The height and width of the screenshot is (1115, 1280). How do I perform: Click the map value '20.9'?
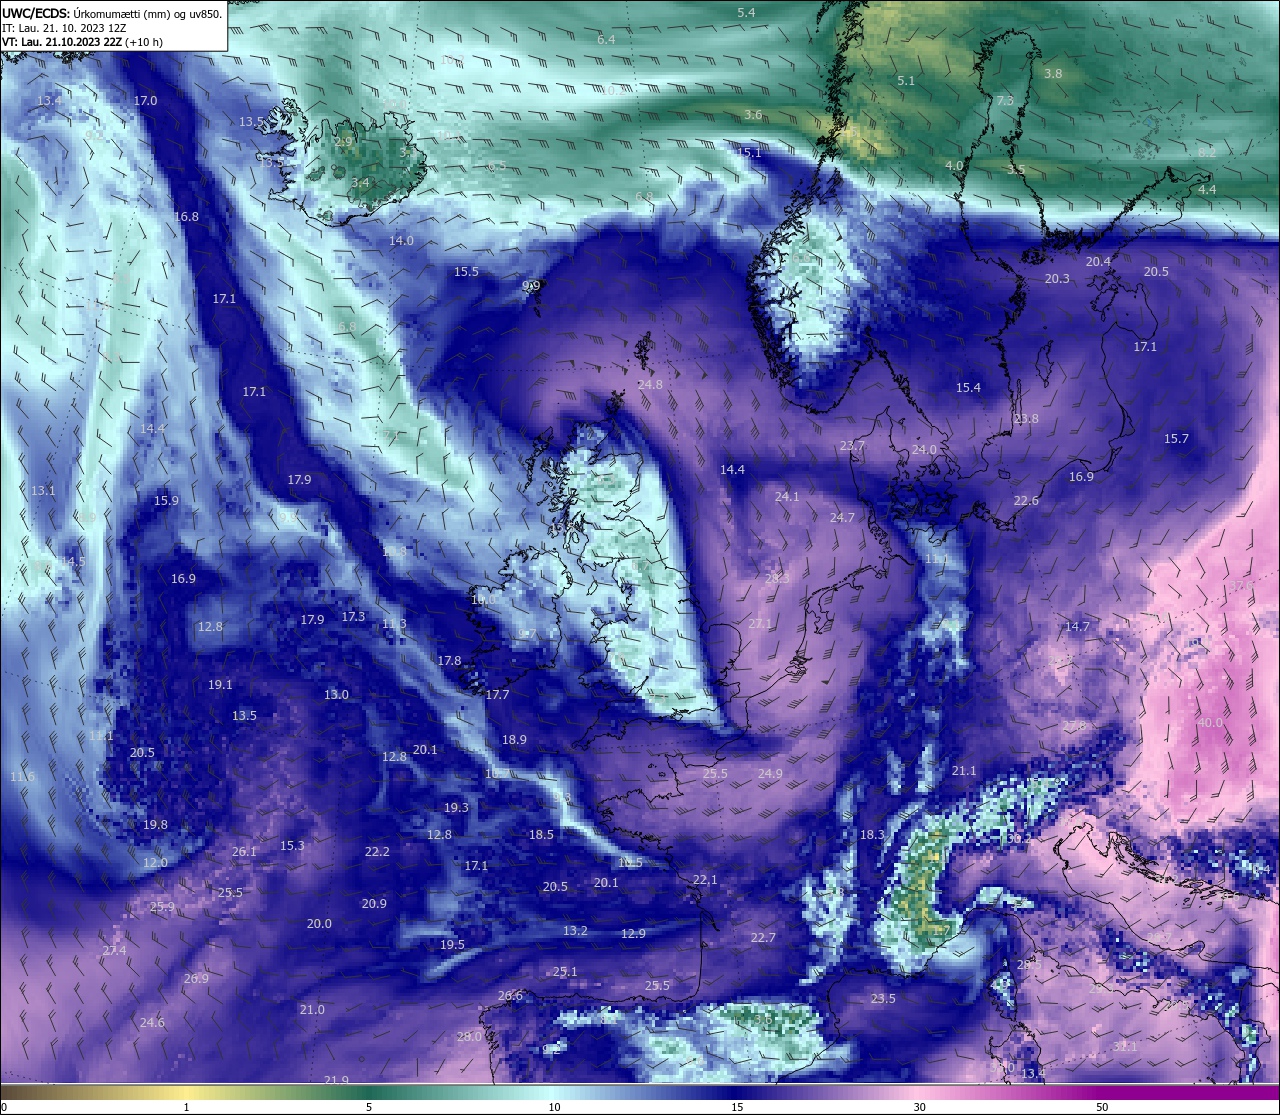pyautogui.click(x=374, y=904)
